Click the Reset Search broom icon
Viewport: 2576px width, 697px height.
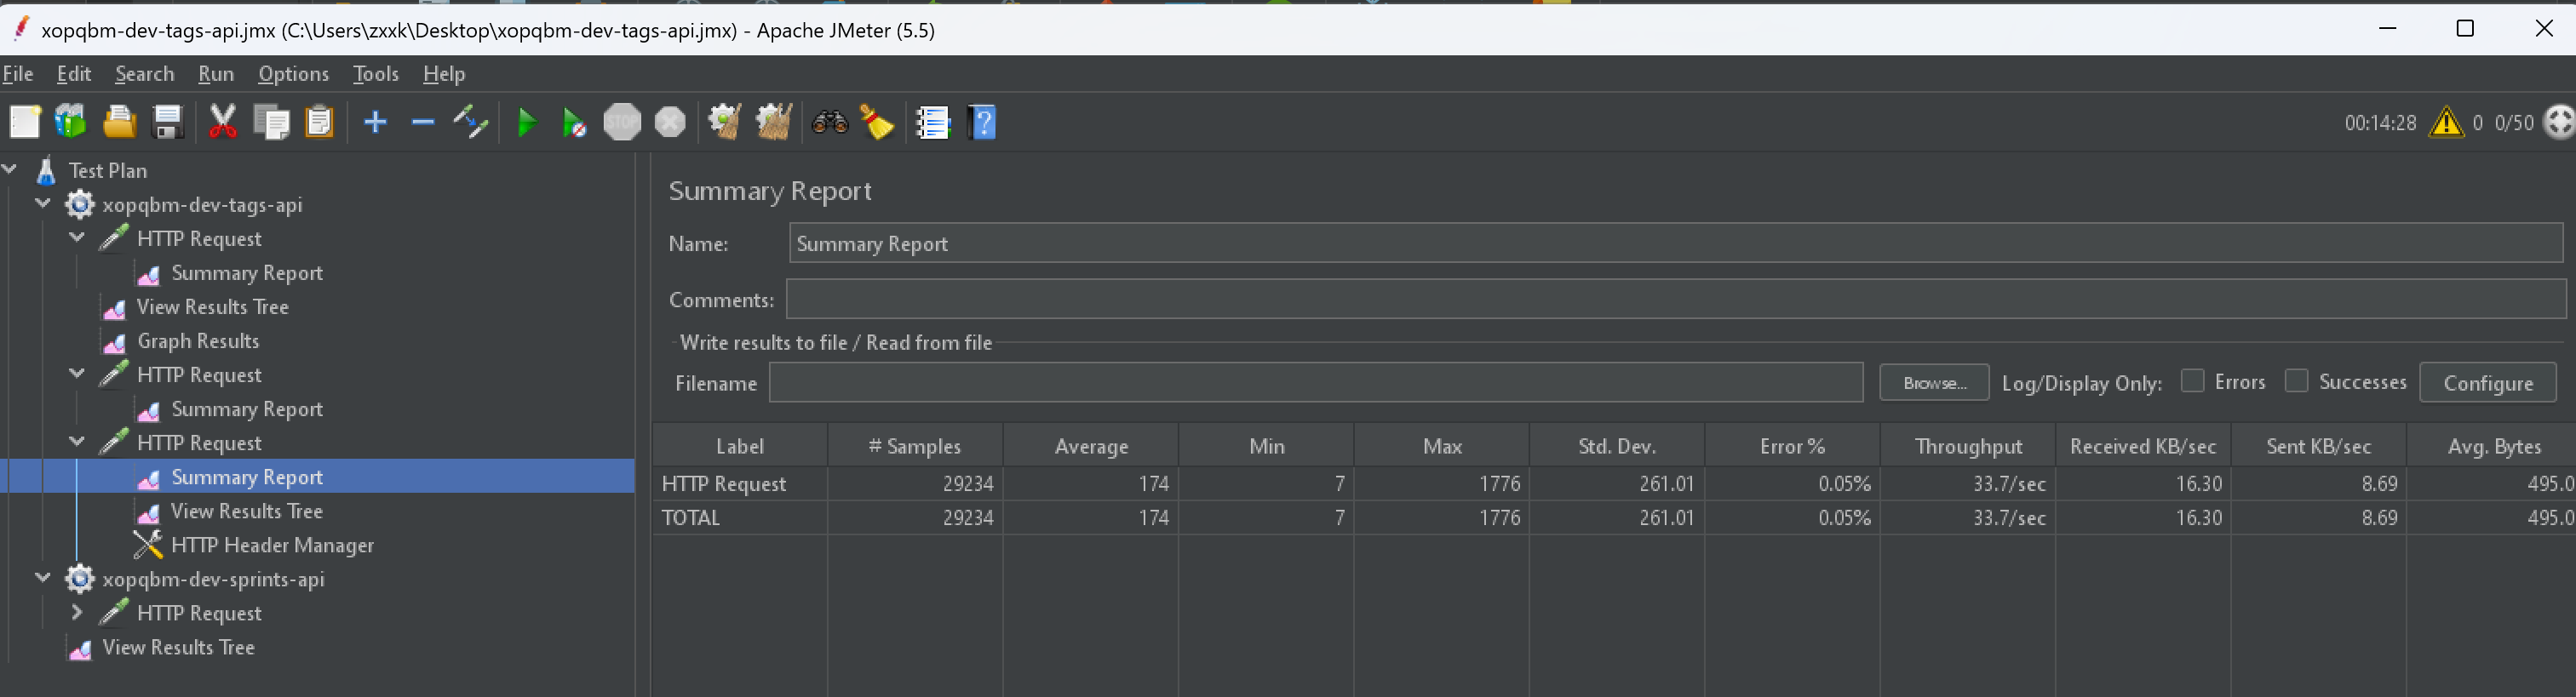click(877, 123)
